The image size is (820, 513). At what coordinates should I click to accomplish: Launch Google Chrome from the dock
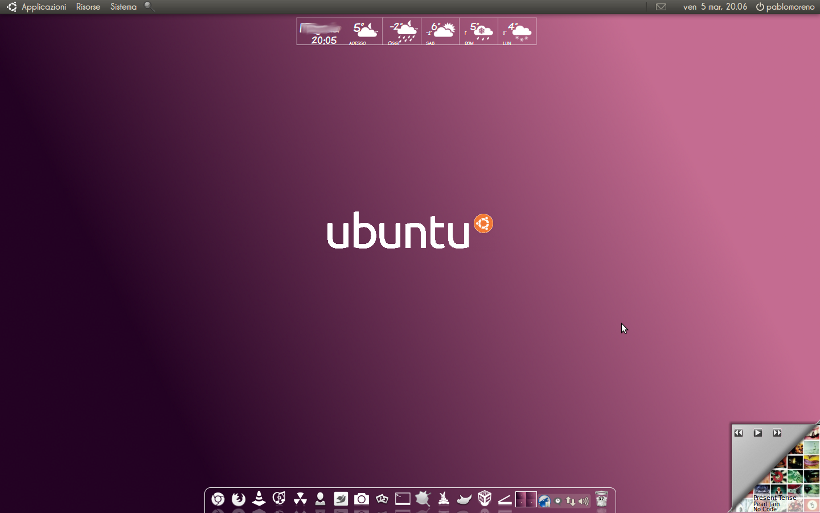point(218,499)
